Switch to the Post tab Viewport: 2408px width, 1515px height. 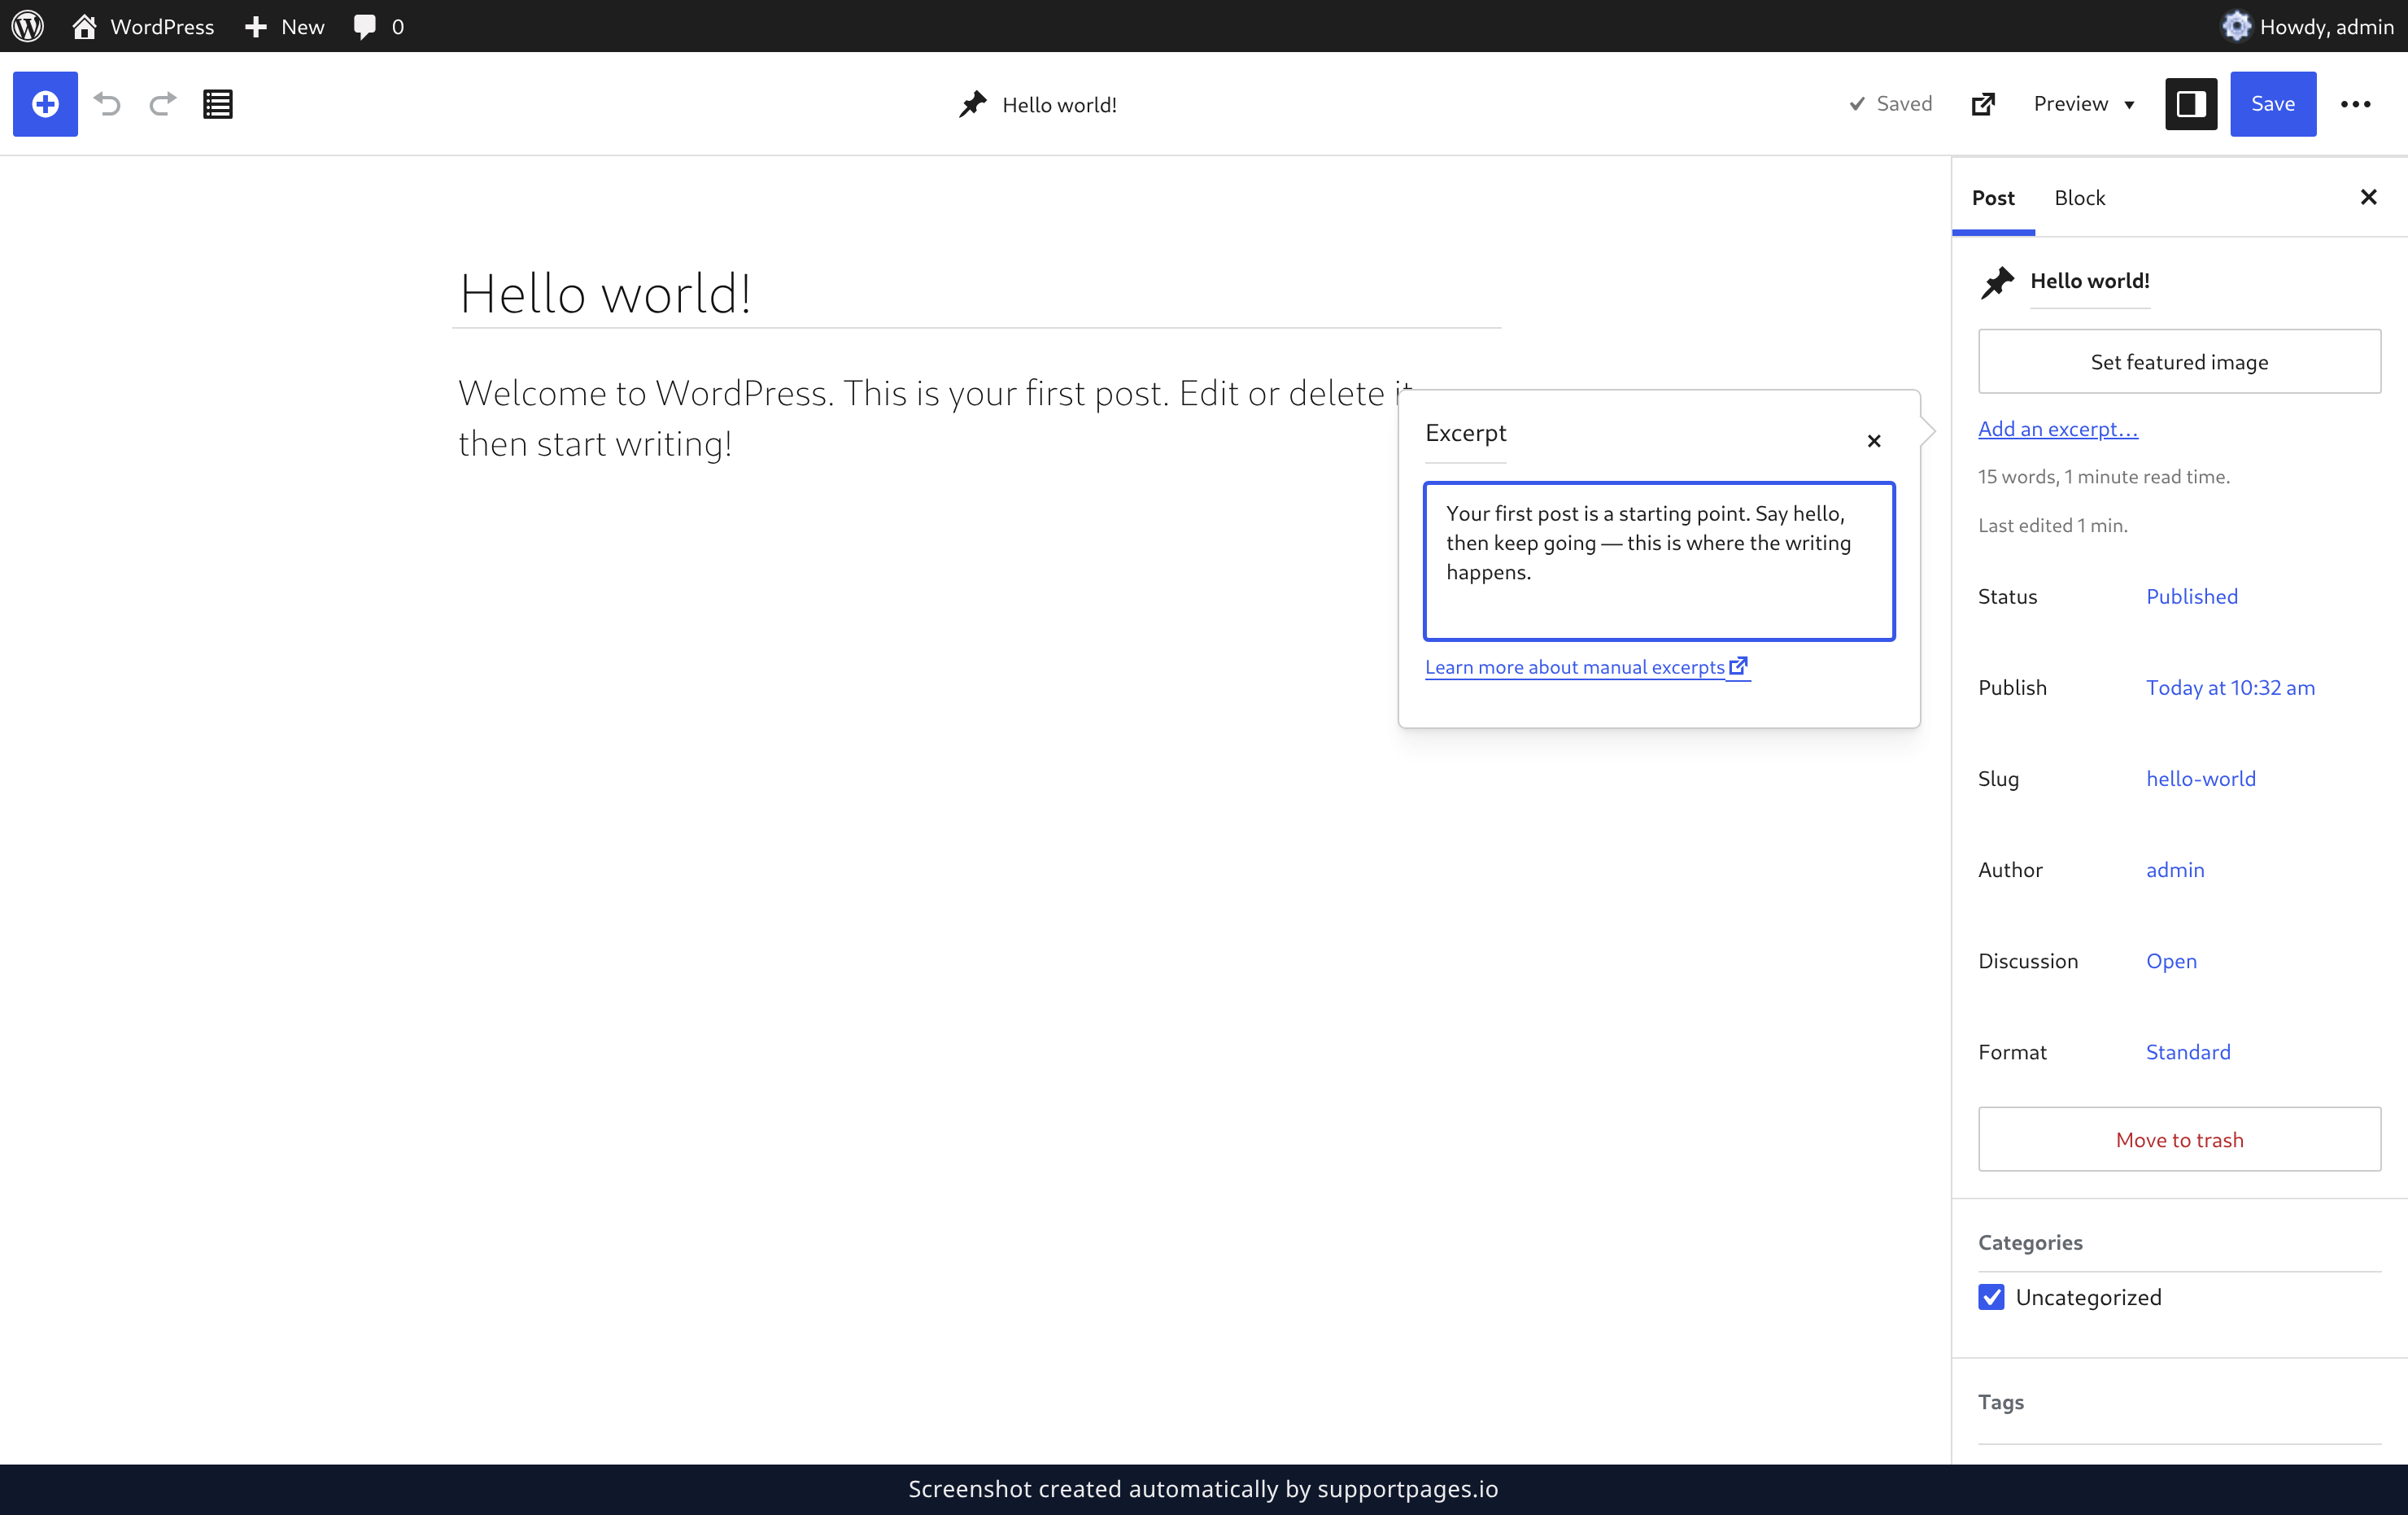pos(1993,198)
